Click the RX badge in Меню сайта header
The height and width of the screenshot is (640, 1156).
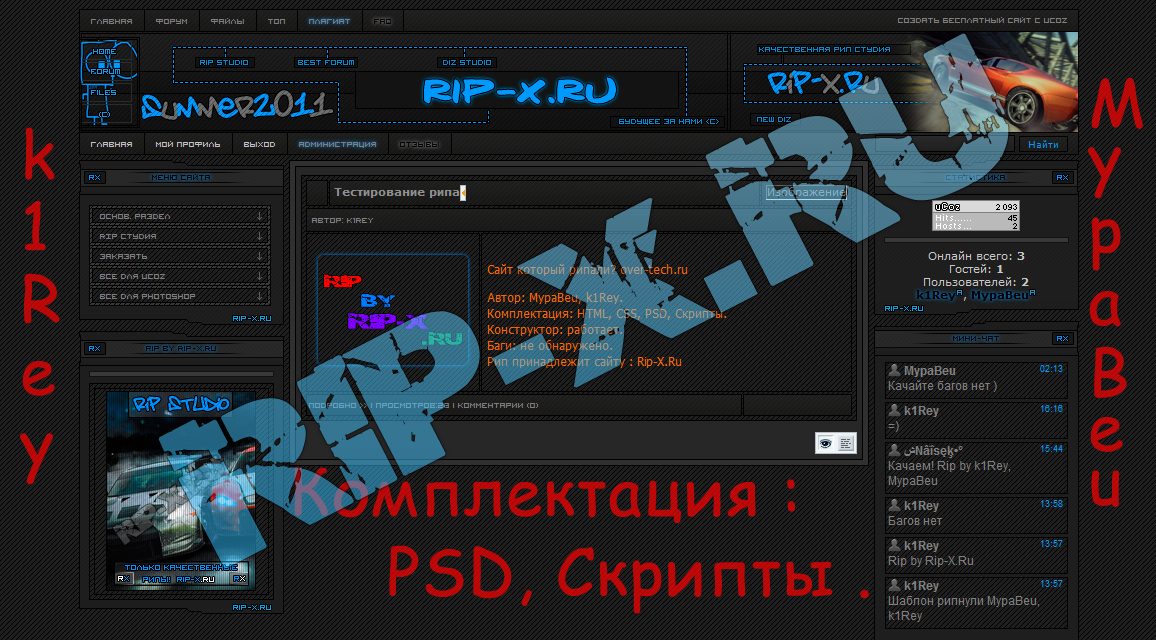[x=94, y=178]
